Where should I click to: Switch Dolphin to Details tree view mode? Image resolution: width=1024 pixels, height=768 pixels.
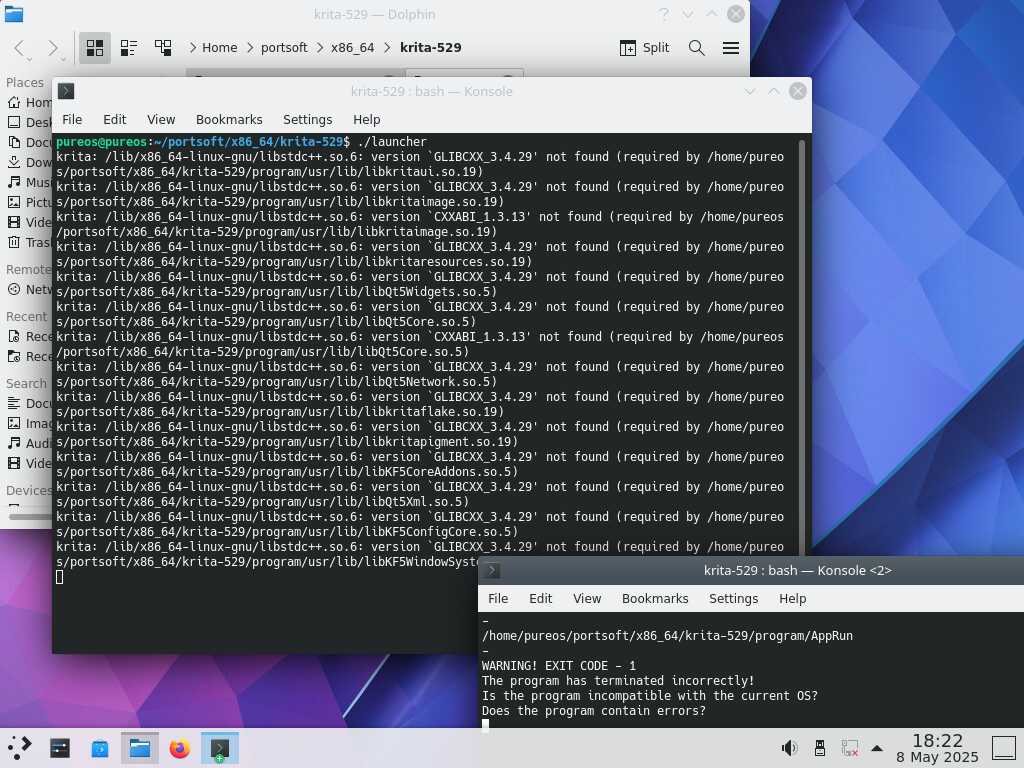(x=163, y=48)
